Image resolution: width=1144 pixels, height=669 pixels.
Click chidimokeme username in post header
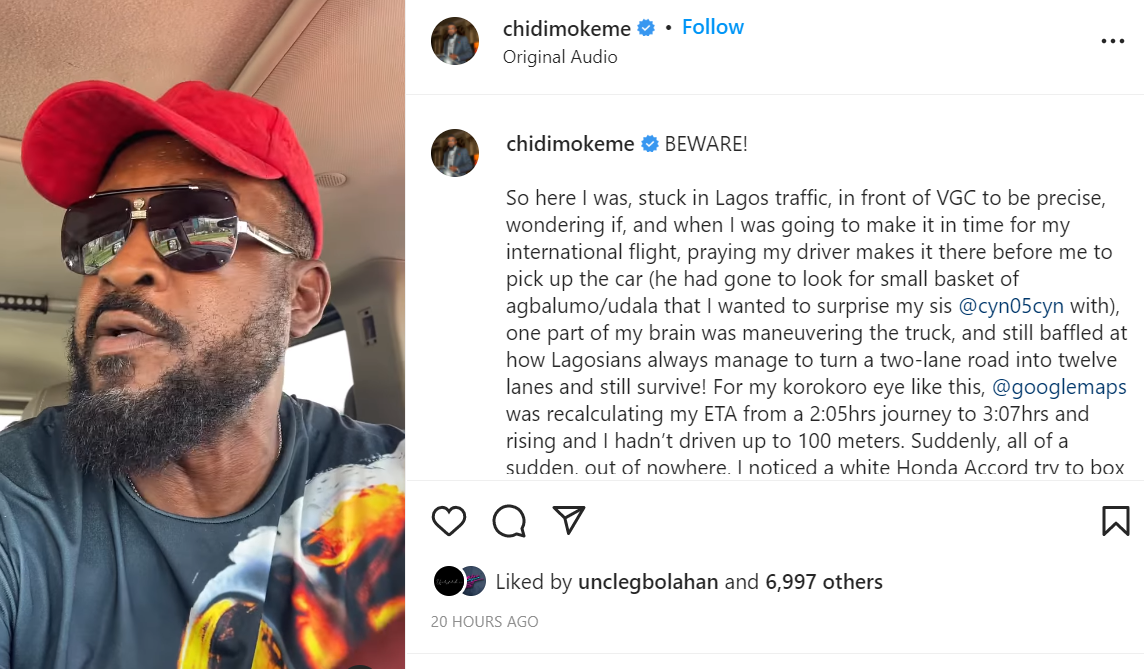(566, 28)
